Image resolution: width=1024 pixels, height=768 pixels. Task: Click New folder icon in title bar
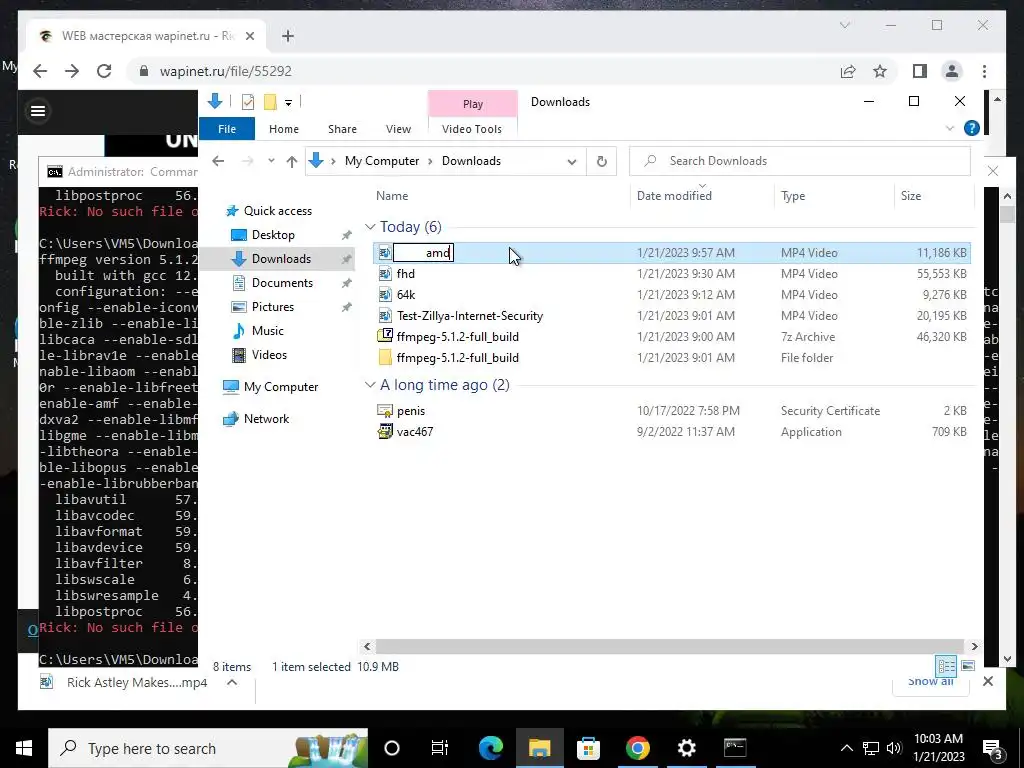point(270,102)
